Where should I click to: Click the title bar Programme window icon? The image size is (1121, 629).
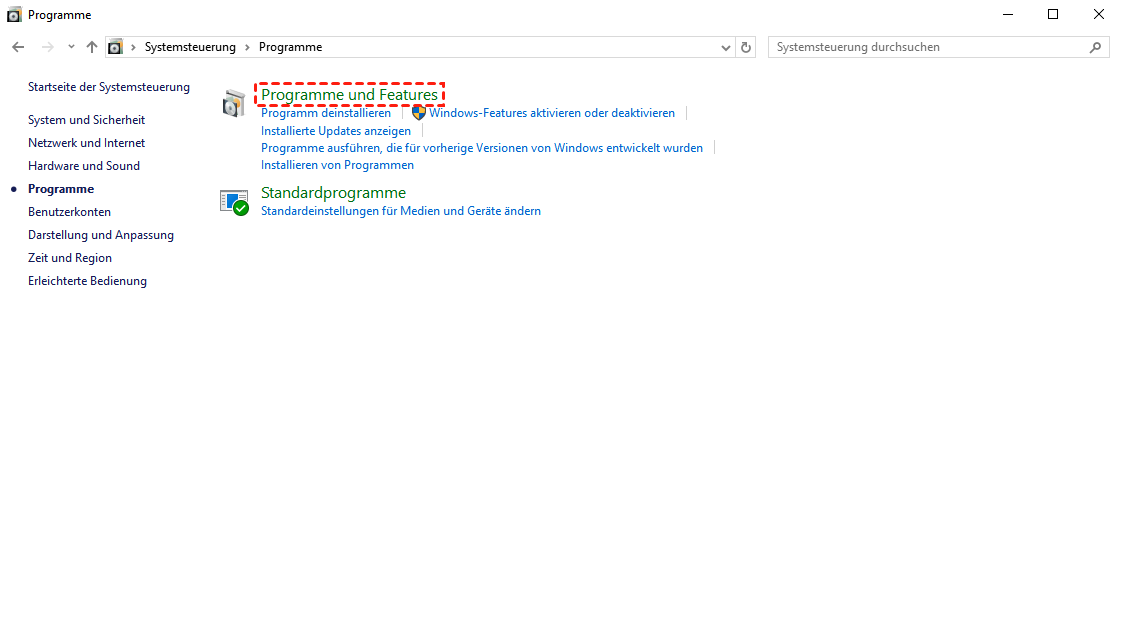[14, 14]
